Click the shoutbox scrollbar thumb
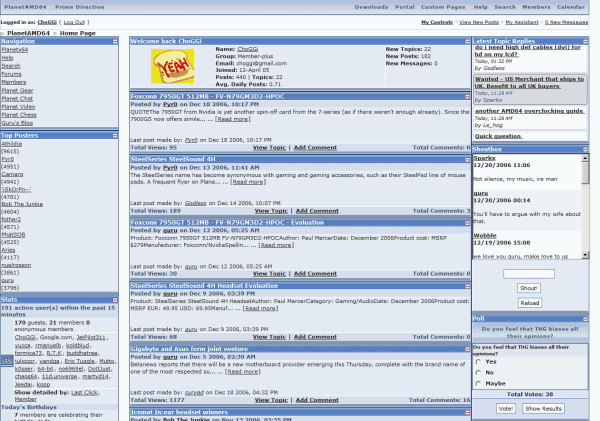This screenshot has height=421, width=600. pyautogui.click(x=585, y=173)
